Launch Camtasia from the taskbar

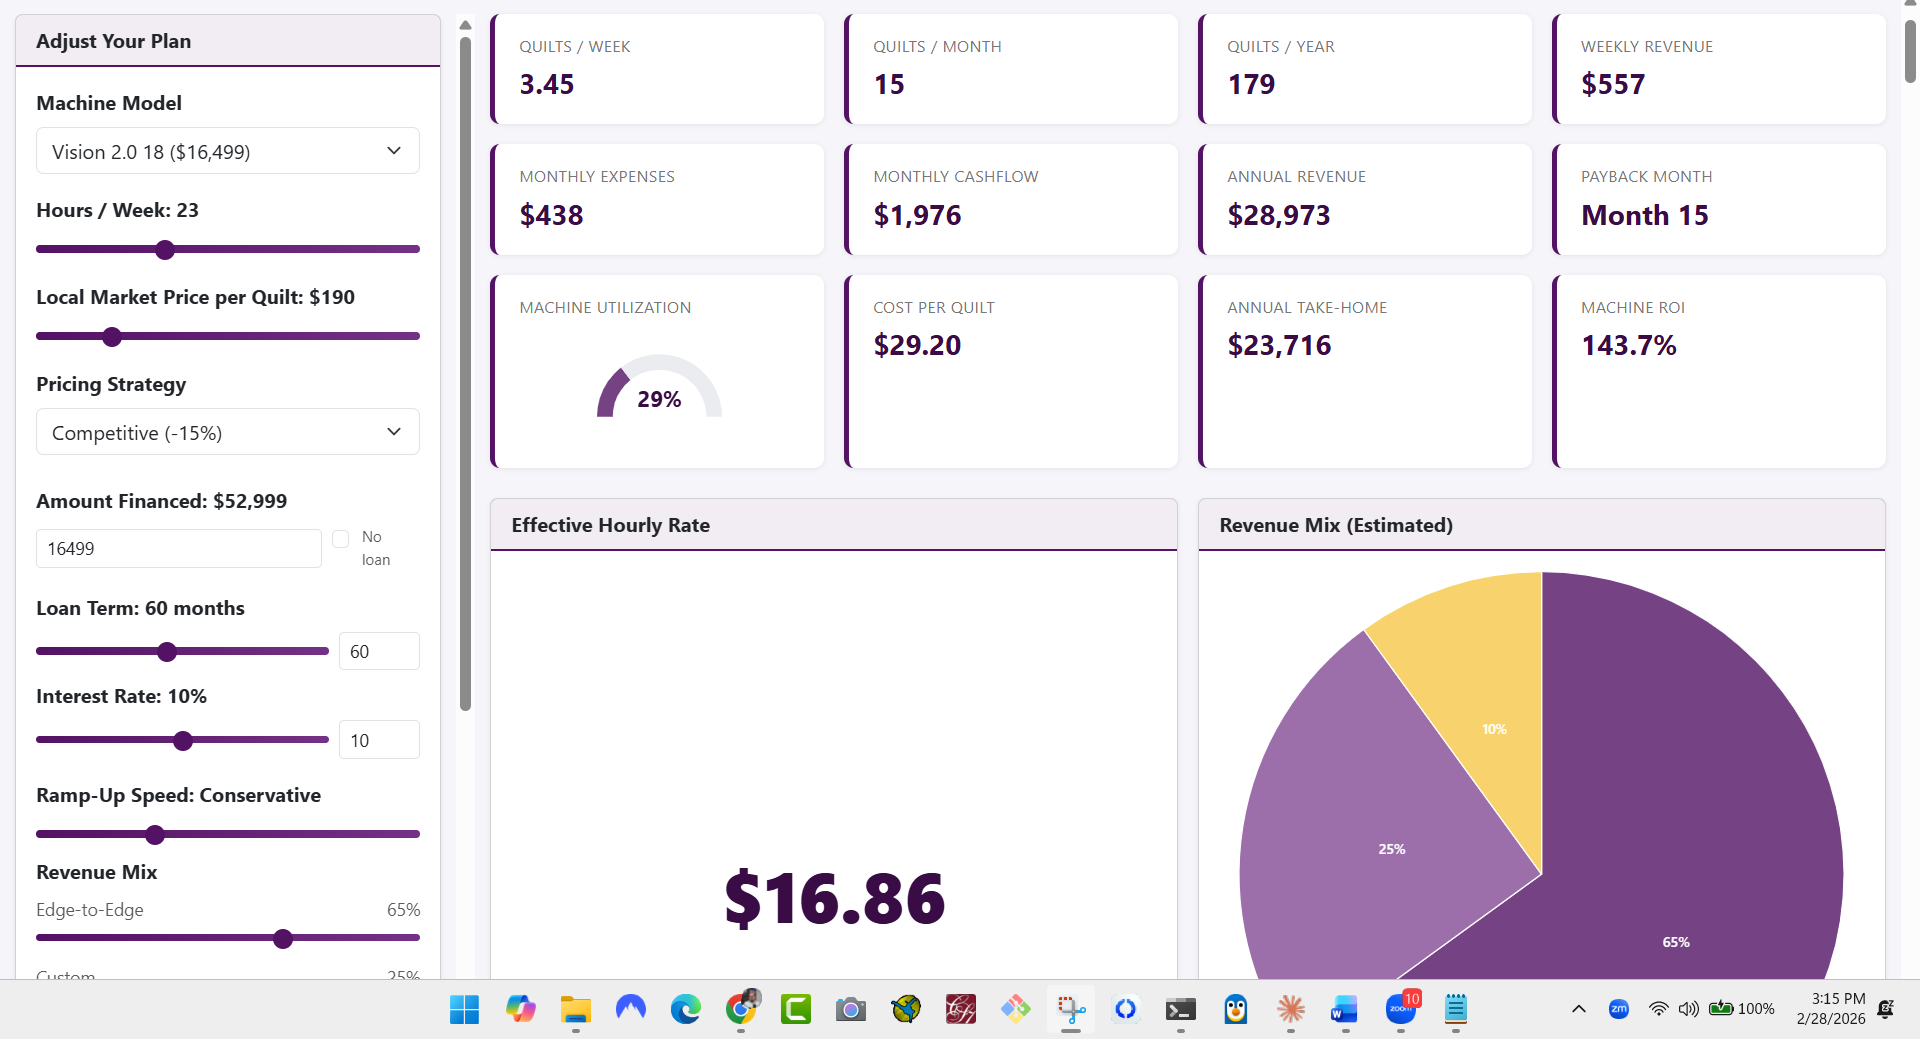[795, 1010]
